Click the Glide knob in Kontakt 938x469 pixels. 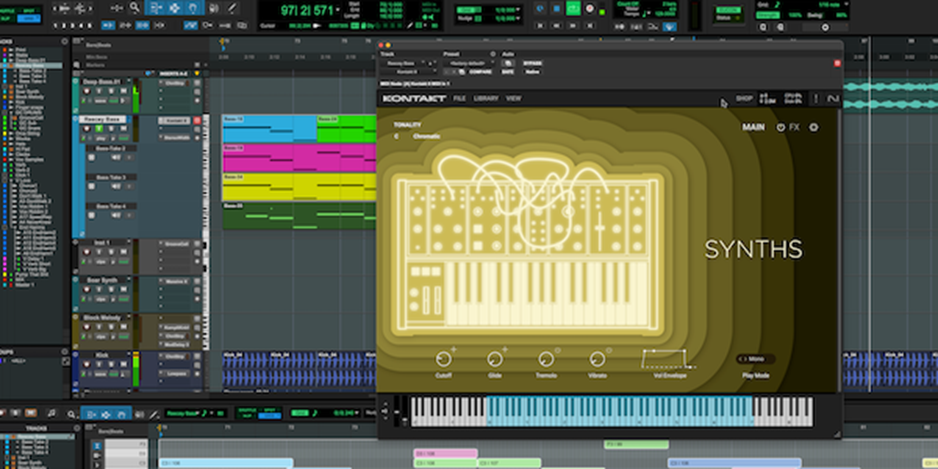[495, 359]
